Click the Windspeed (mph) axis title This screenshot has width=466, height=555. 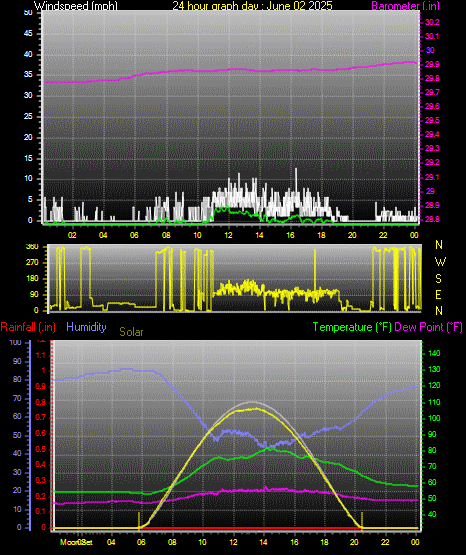(75, 5)
